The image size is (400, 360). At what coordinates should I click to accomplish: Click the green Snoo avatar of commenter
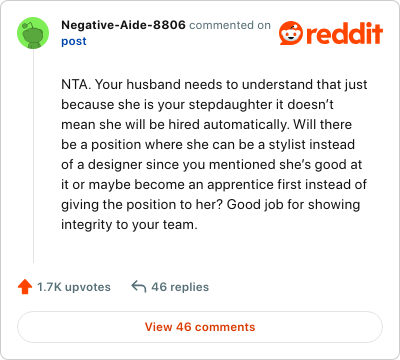point(33,33)
